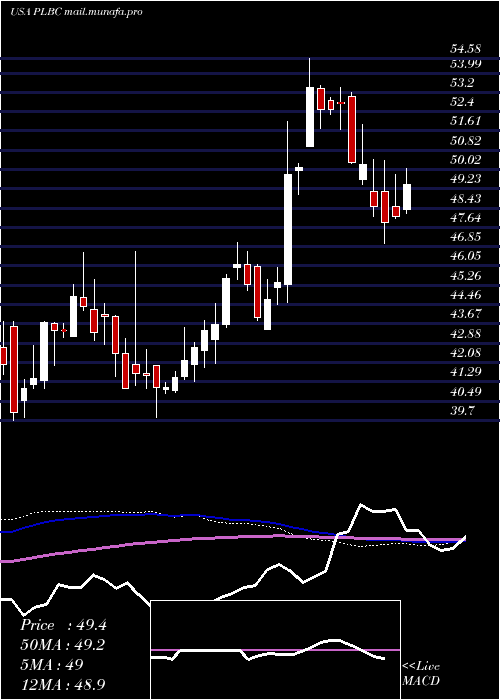
Task: Click the 'Price : 49.4' readout
Action: click(63, 625)
